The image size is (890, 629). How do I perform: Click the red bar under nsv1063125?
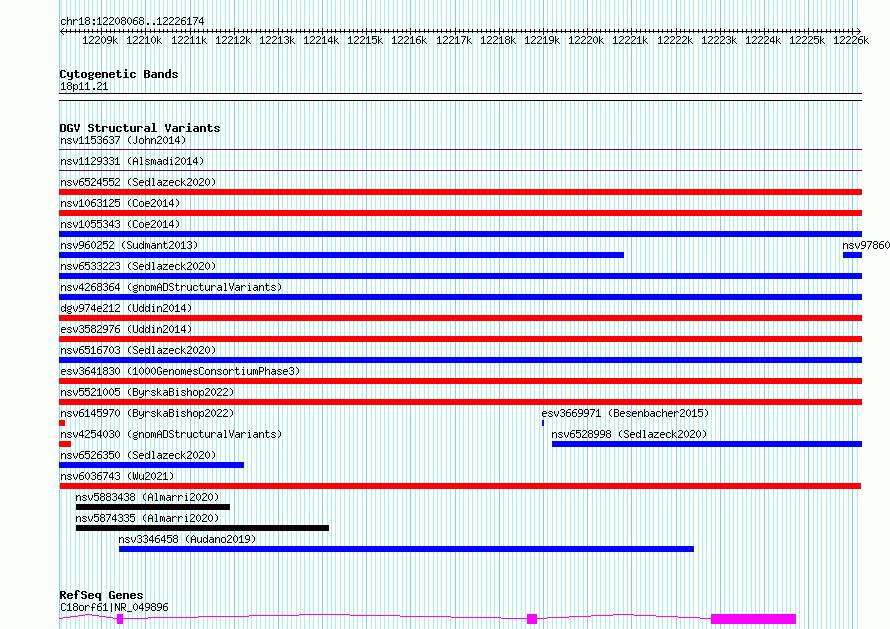tap(460, 213)
